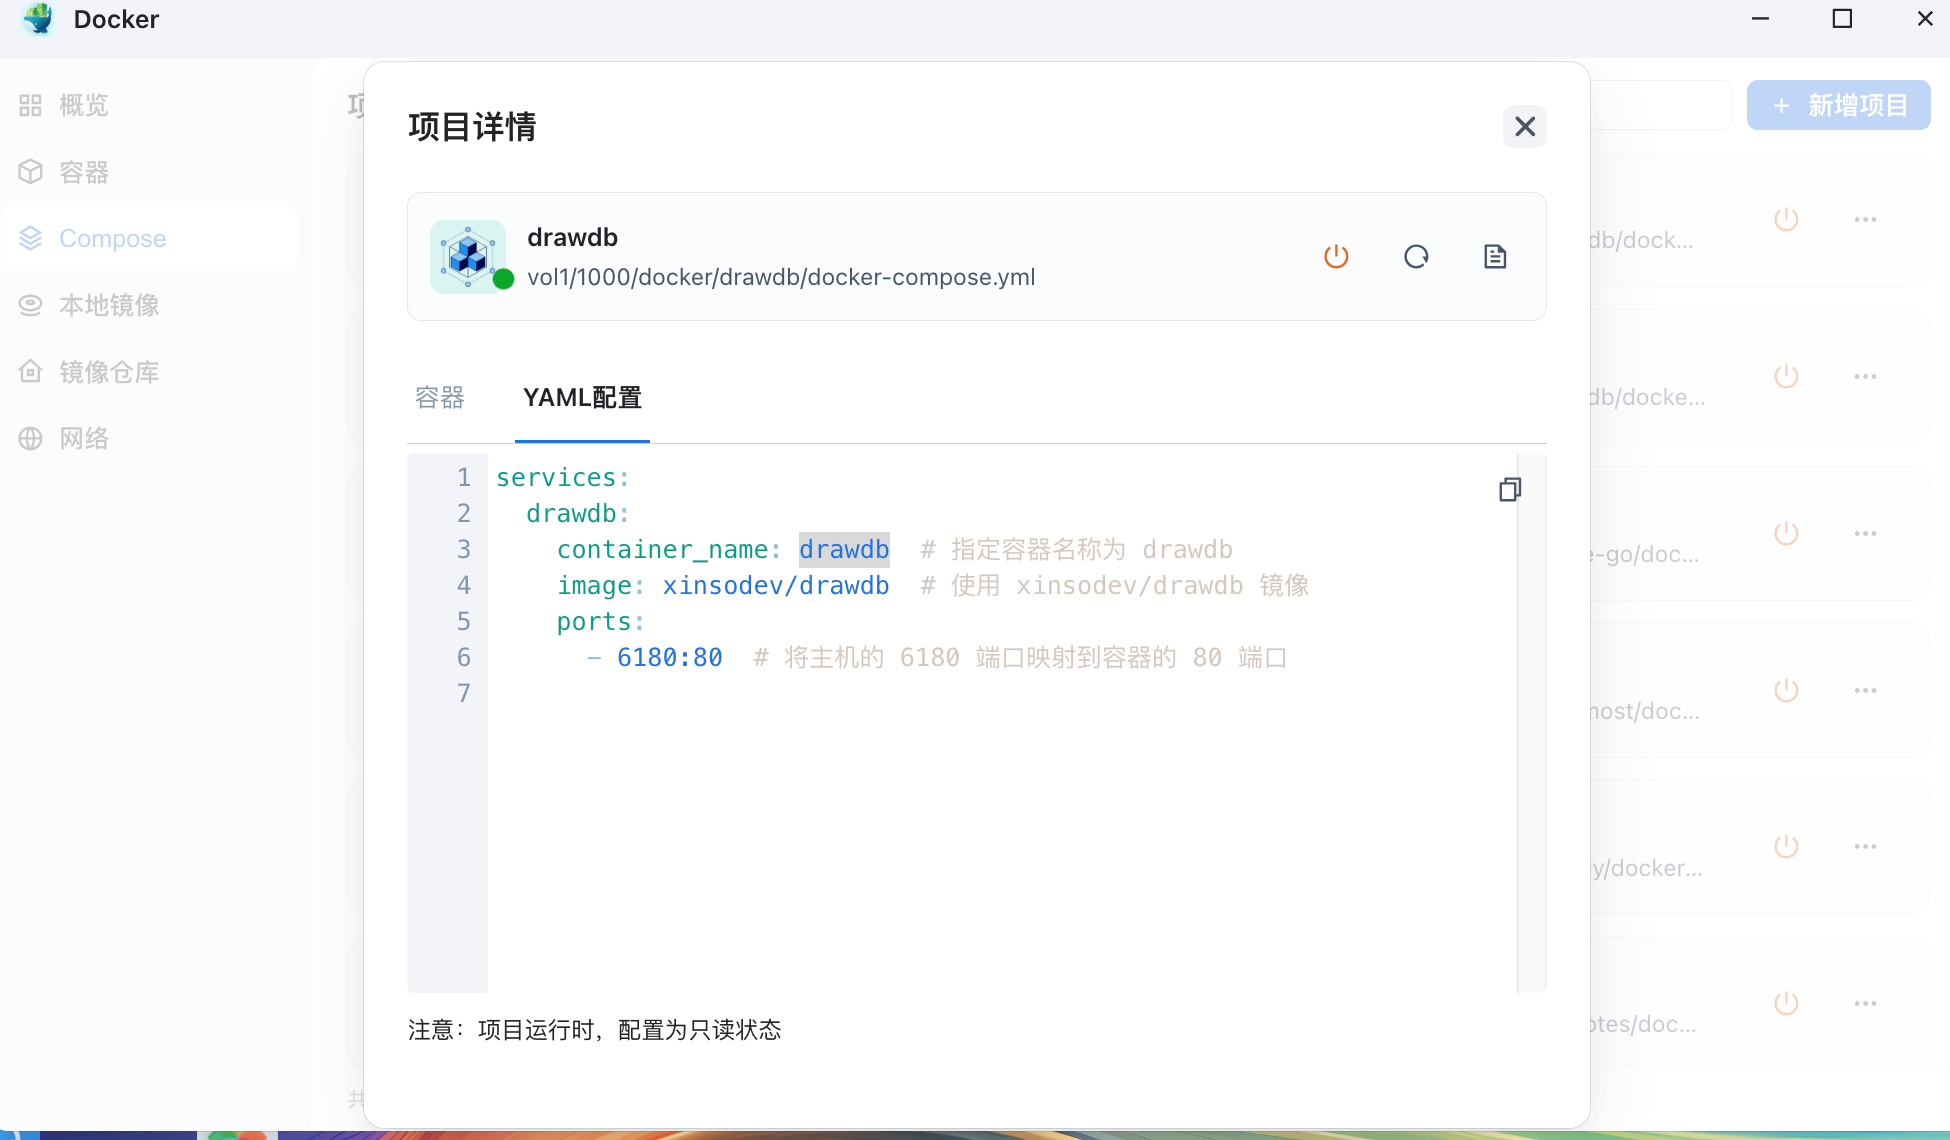Switch to the 容器 tab
Screen dimensions: 1950x1140
[440, 398]
